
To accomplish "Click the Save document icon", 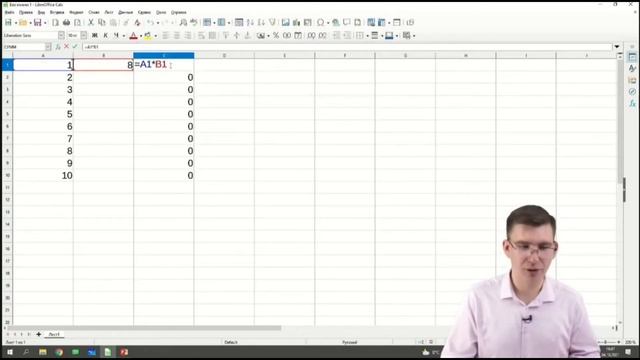I will click(37, 22).
